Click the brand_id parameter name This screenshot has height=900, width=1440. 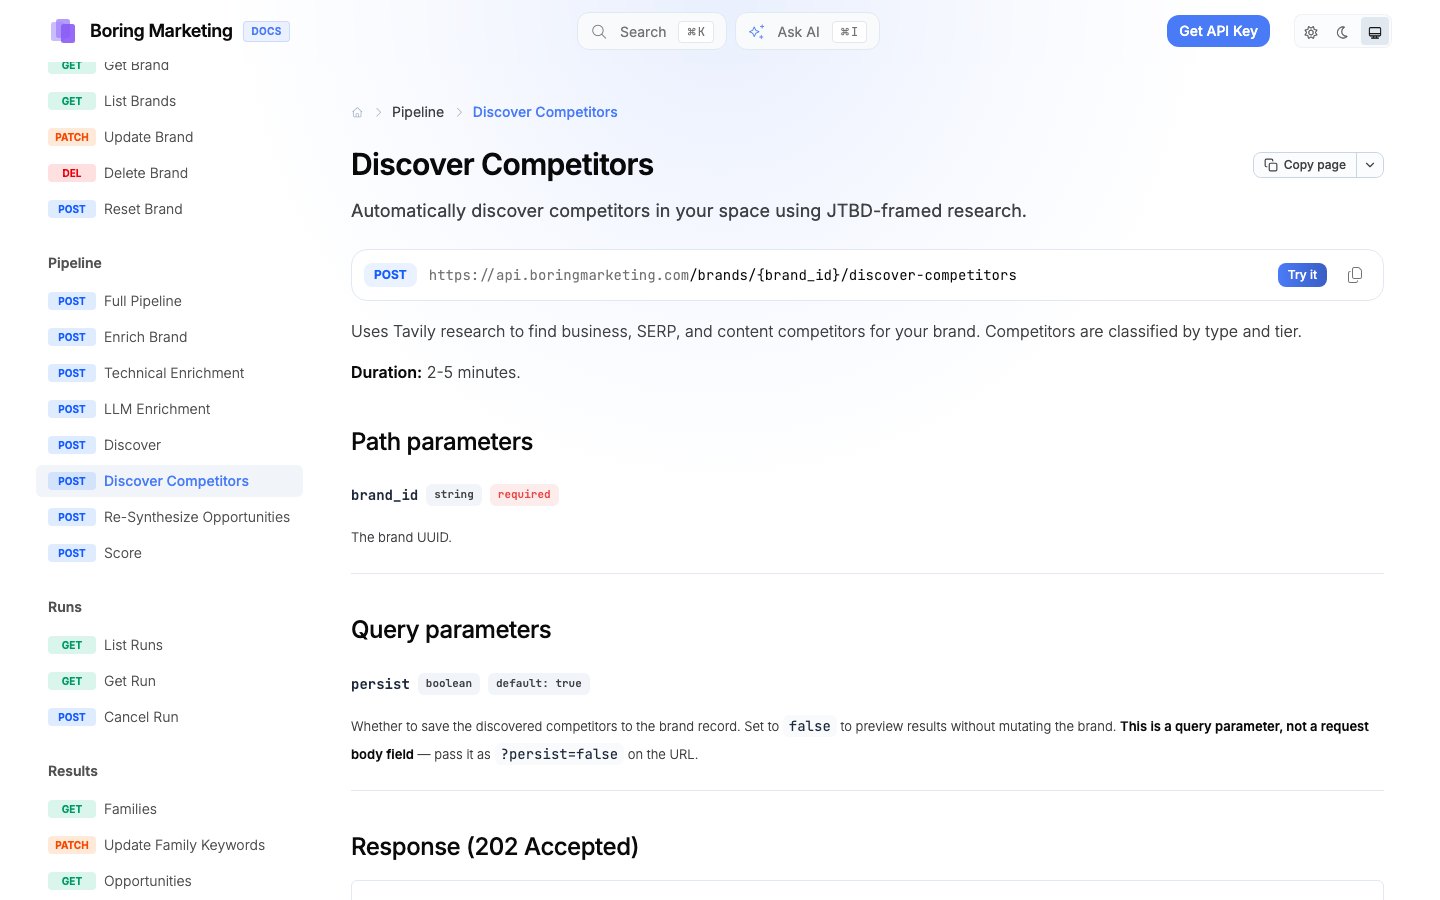(385, 495)
